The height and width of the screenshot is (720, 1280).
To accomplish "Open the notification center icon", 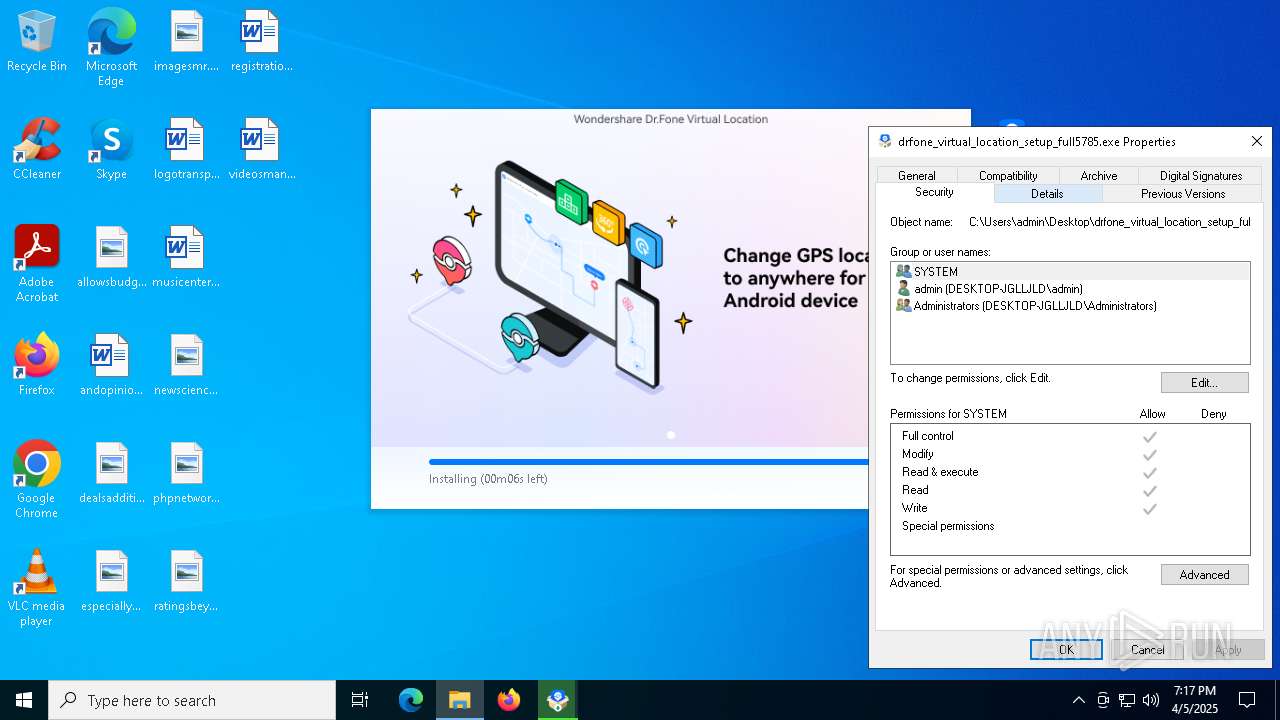I will (1247, 700).
